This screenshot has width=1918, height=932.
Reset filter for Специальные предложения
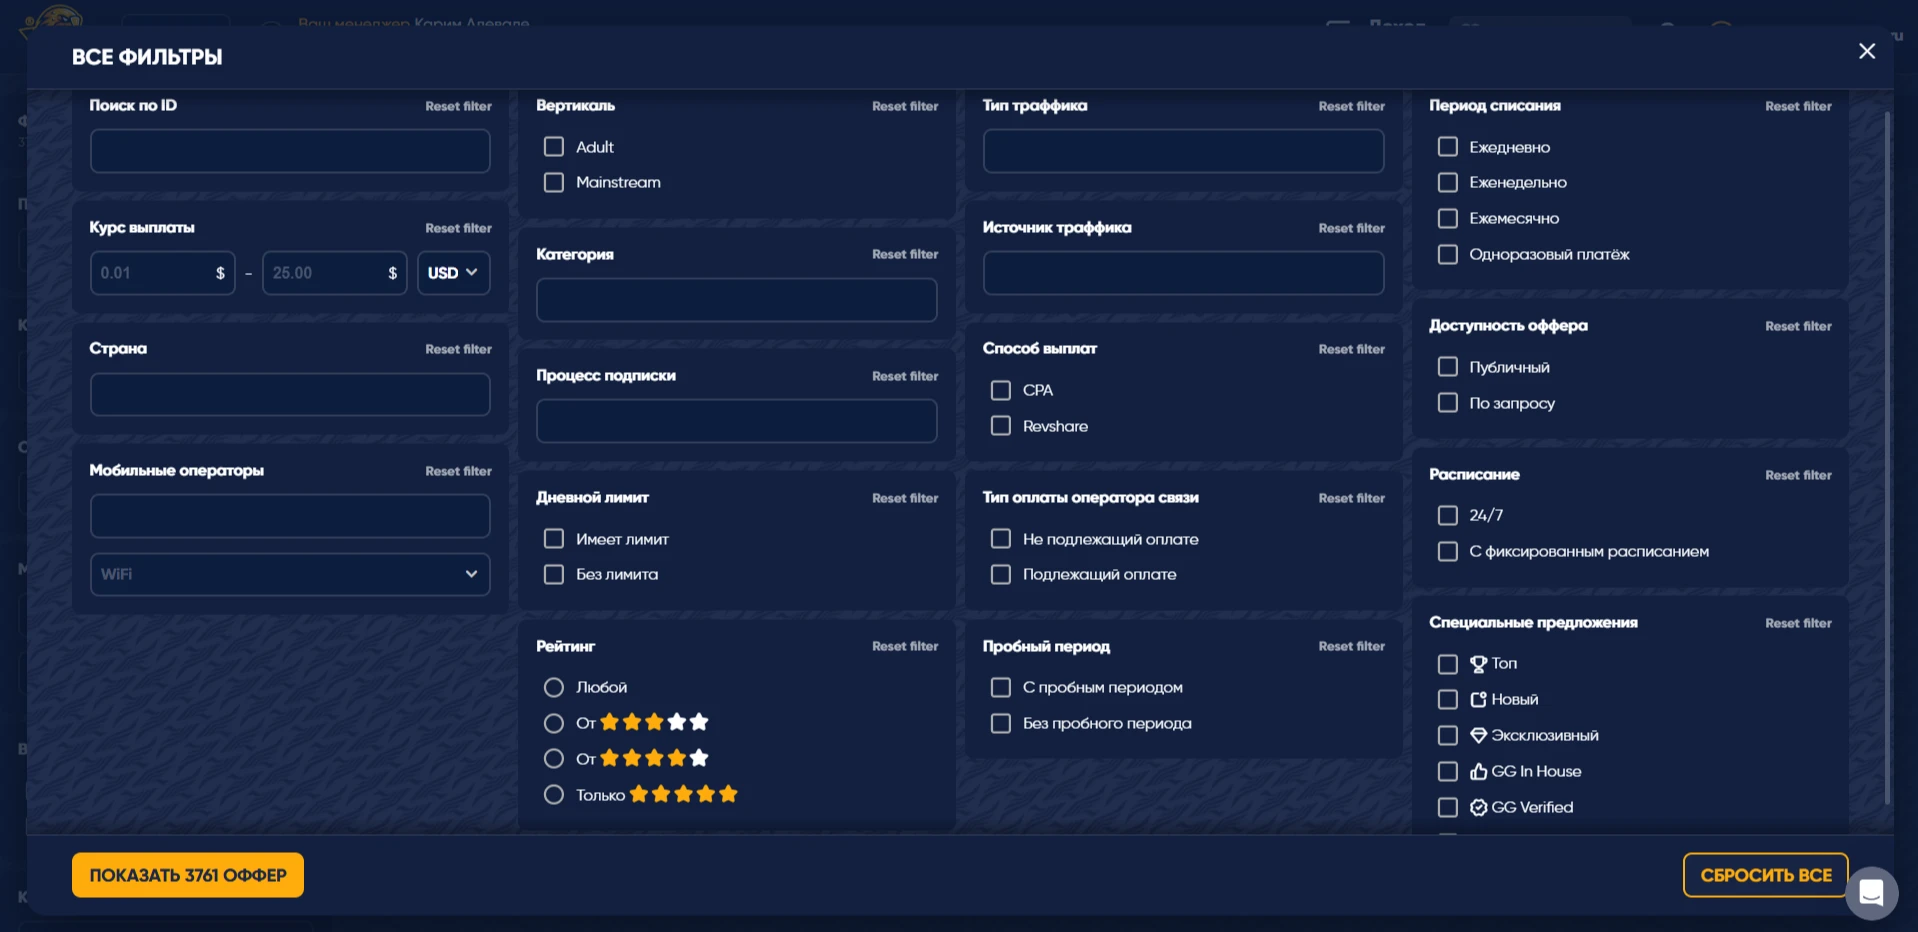pos(1798,623)
